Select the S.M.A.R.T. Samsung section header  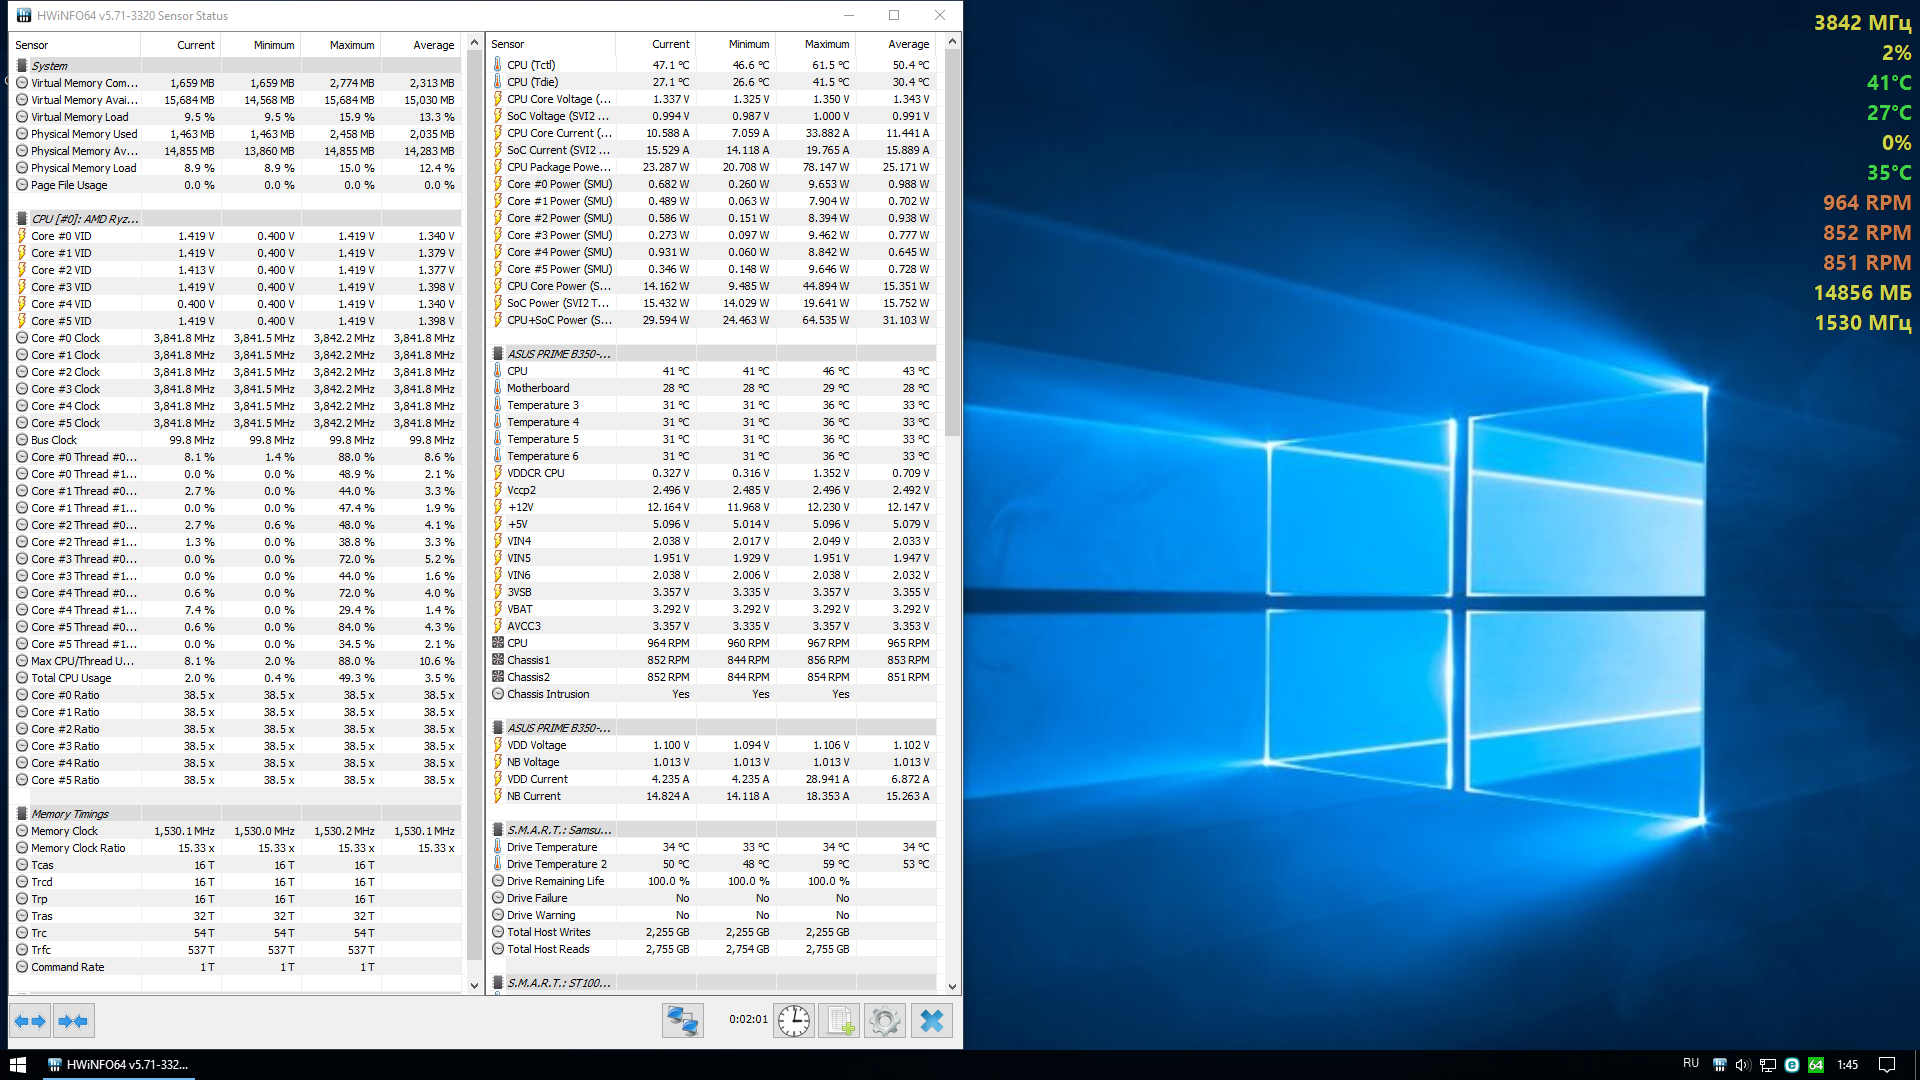click(558, 830)
